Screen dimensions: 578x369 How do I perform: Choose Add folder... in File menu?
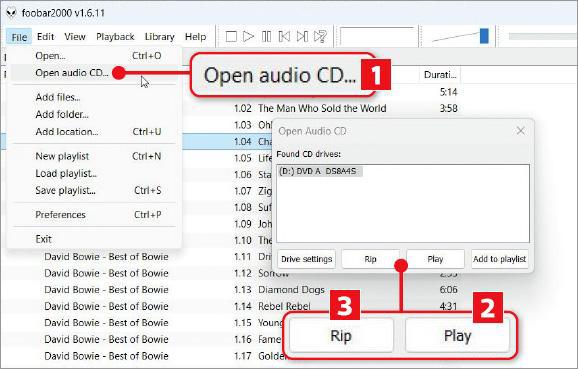(x=94, y=115)
